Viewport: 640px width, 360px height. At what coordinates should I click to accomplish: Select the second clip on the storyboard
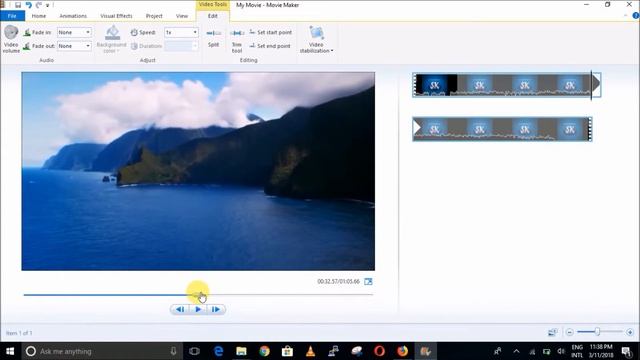pos(502,129)
